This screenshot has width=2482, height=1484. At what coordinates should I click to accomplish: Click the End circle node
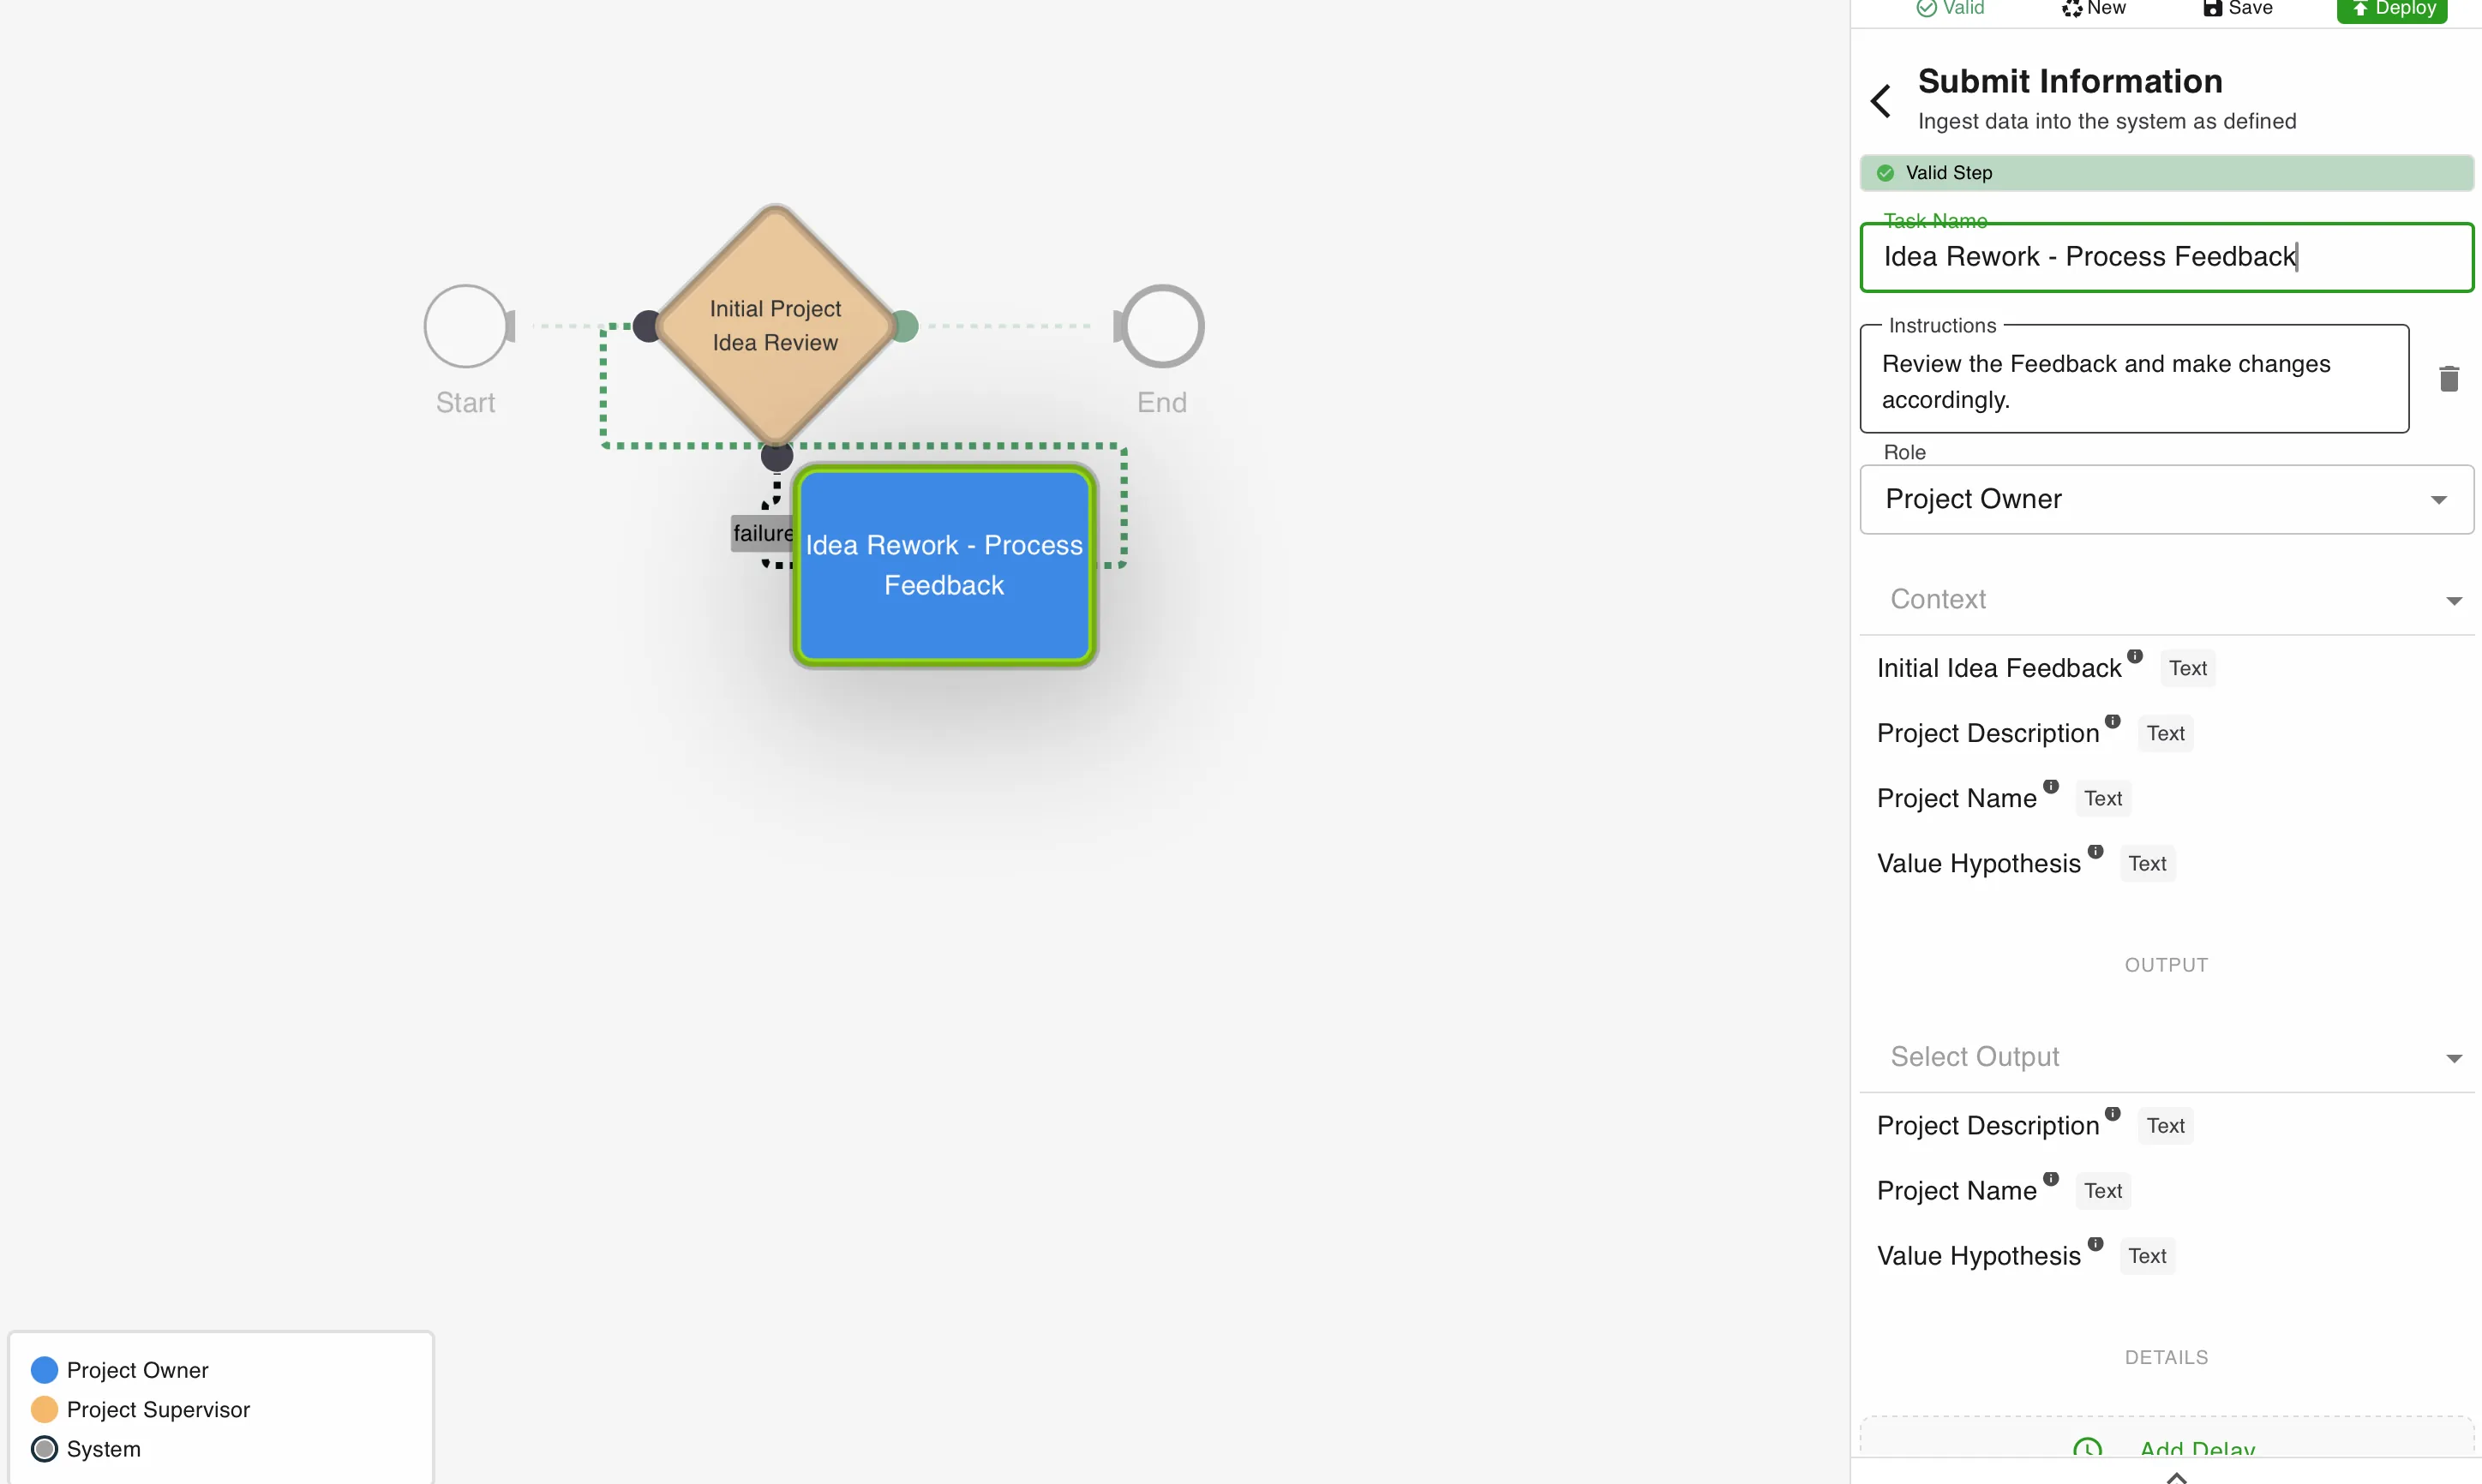(1162, 326)
